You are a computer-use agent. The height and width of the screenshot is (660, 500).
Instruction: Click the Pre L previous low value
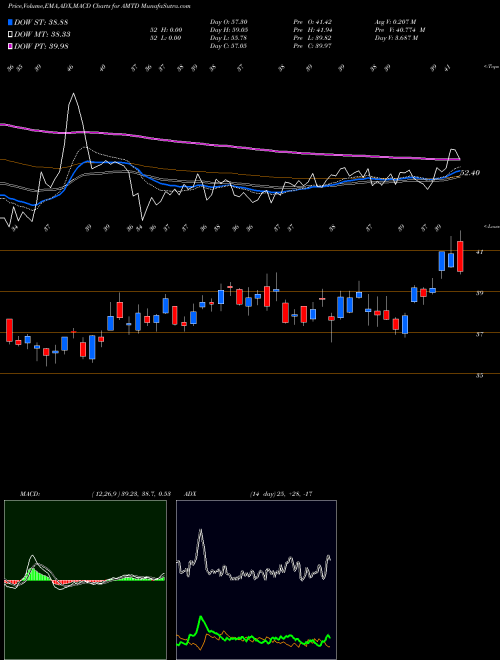pyautogui.click(x=322, y=38)
